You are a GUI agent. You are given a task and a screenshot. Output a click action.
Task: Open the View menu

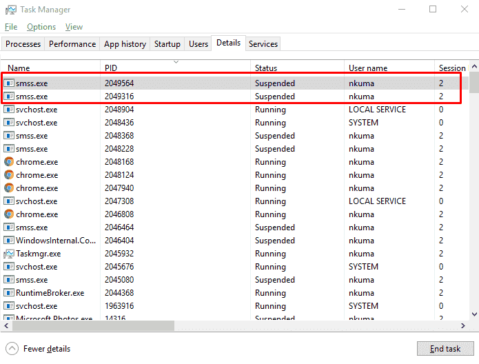coord(74,27)
